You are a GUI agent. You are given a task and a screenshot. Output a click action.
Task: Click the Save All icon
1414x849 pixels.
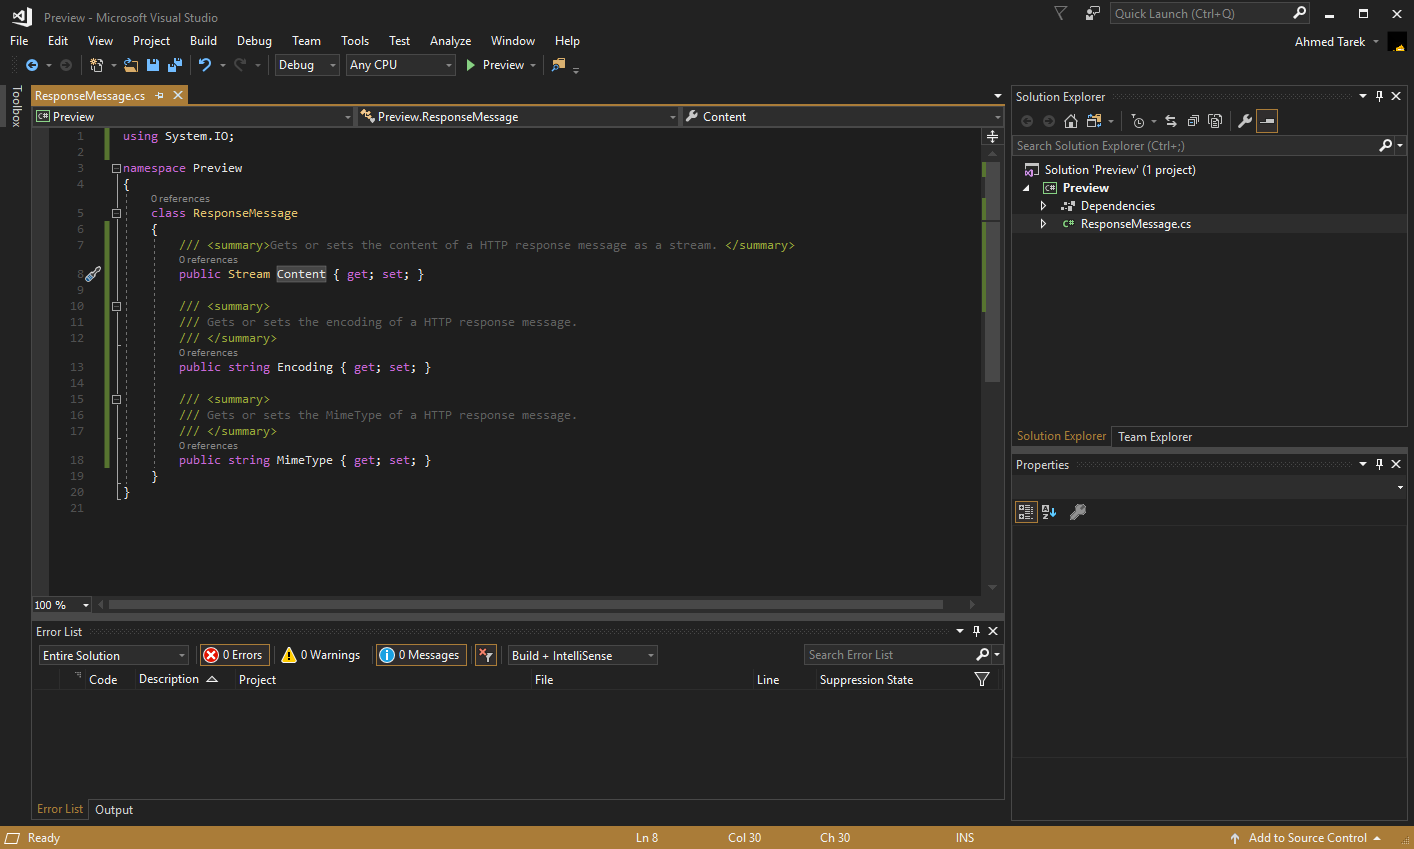click(175, 65)
